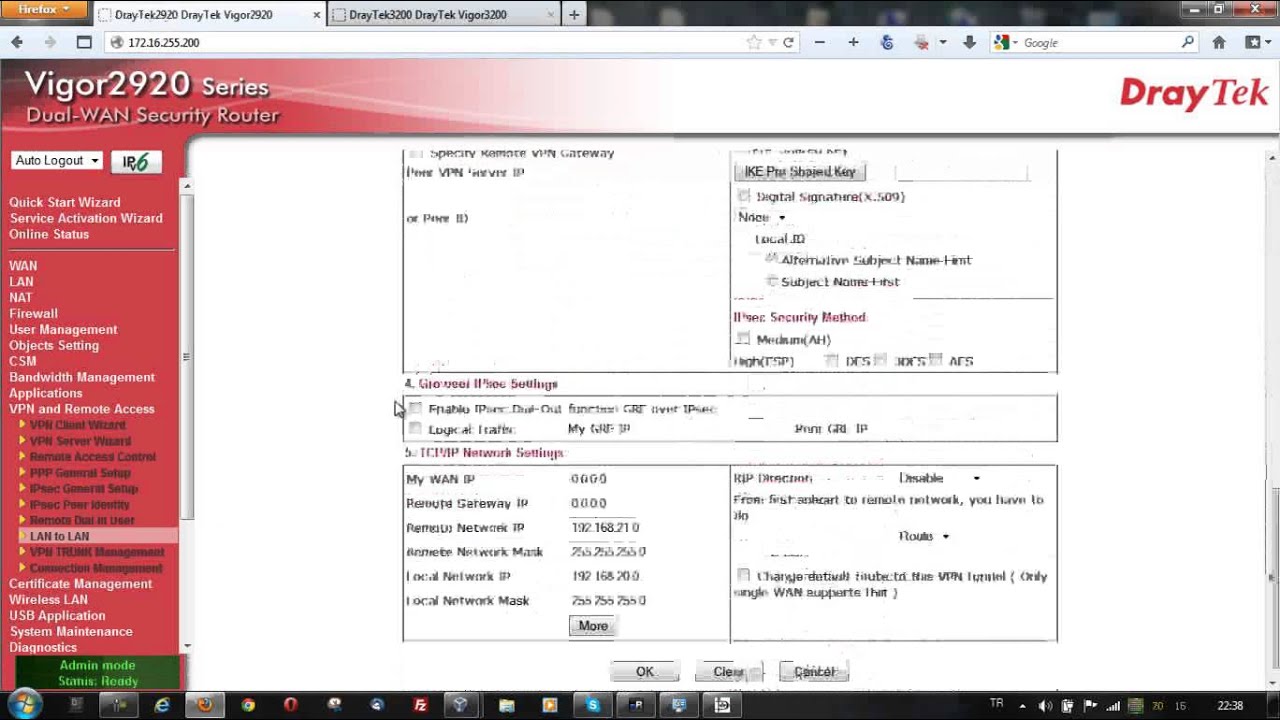This screenshot has width=1280, height=720.
Task: Open Google Chrome from the taskbar
Action: pos(248,705)
